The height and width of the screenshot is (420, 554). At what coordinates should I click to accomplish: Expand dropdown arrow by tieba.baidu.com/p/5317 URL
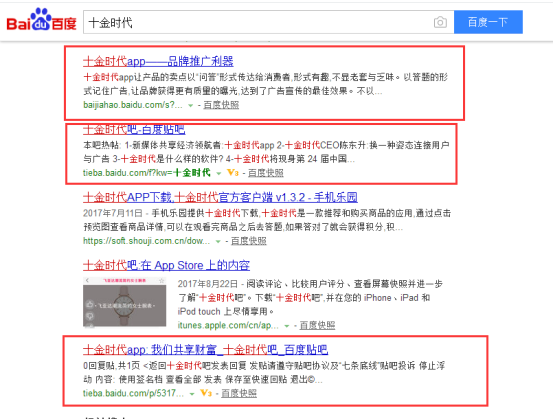pyautogui.click(x=192, y=394)
